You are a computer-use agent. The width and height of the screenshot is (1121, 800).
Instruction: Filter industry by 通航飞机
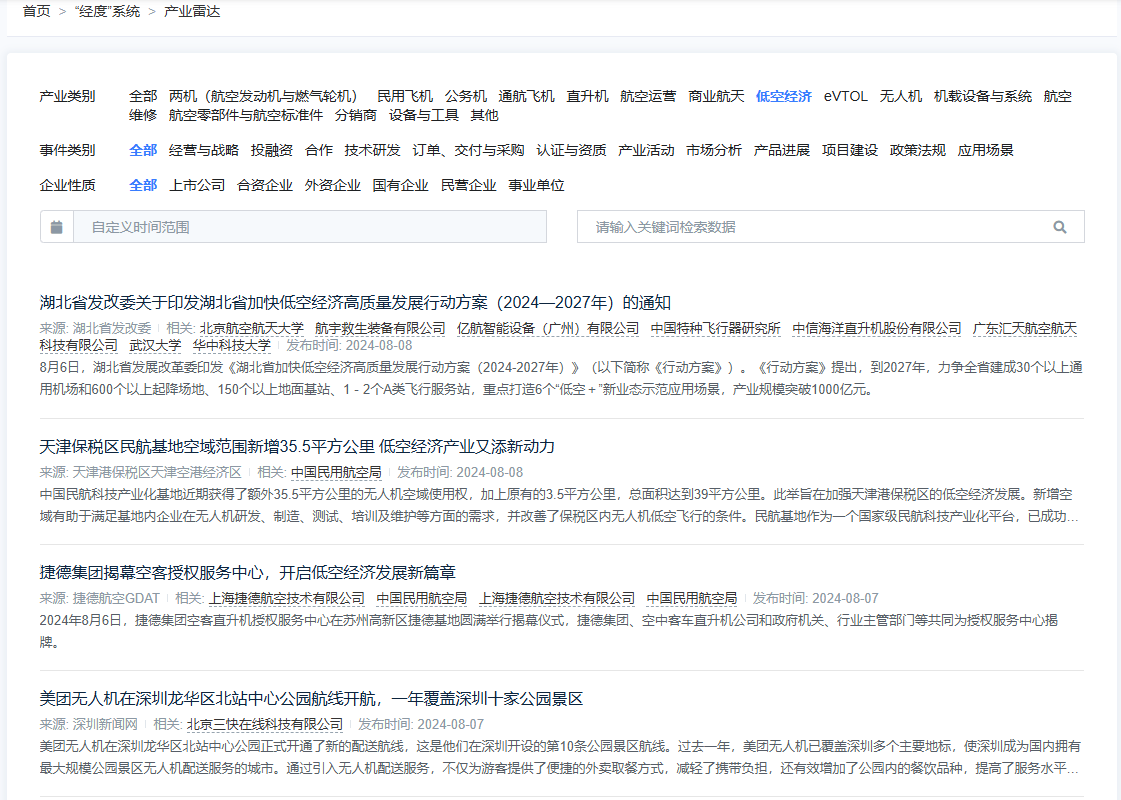pos(526,97)
